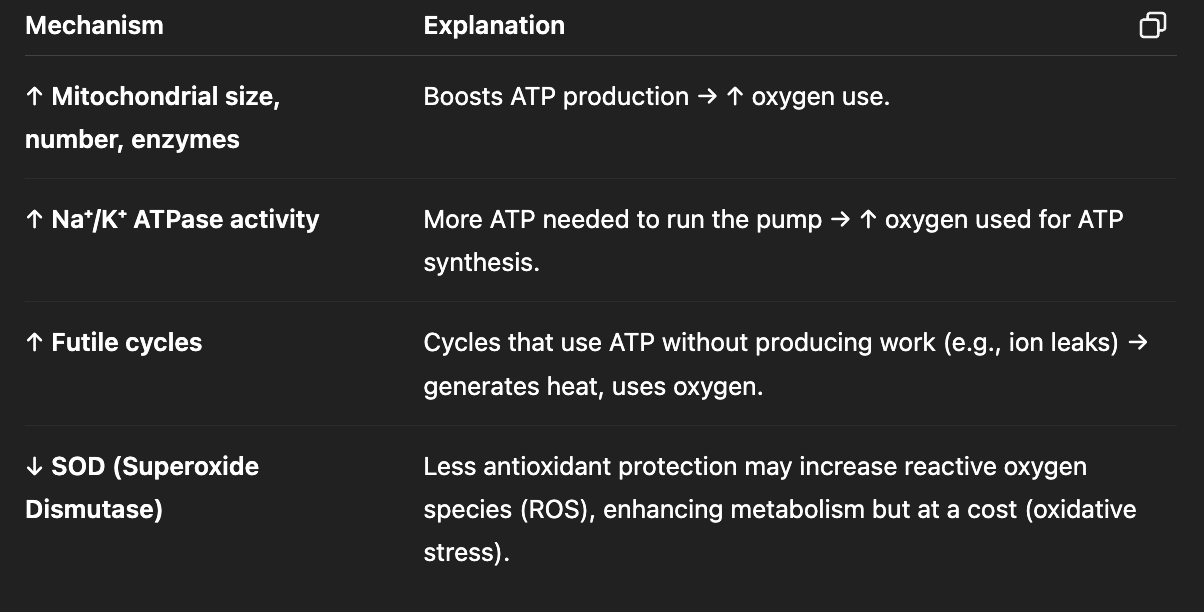This screenshot has height=612, width=1204.
Task: Click the down arrow before SOD
Action: (x=34, y=467)
